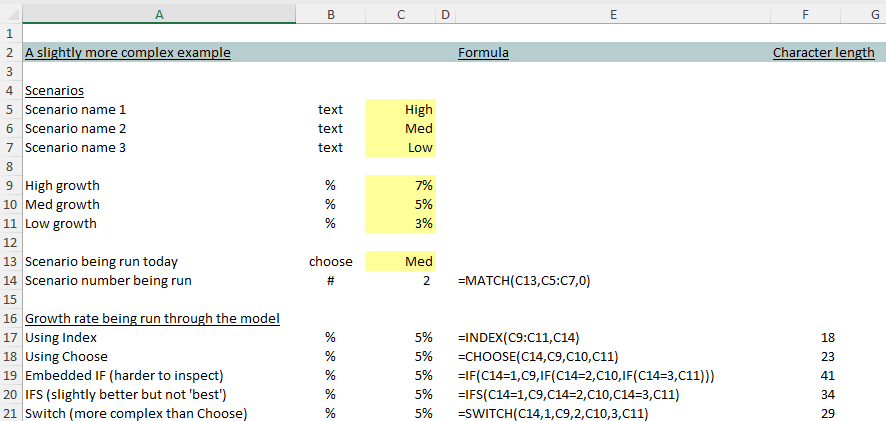
Task: Click the character length value 41
Action: point(825,376)
